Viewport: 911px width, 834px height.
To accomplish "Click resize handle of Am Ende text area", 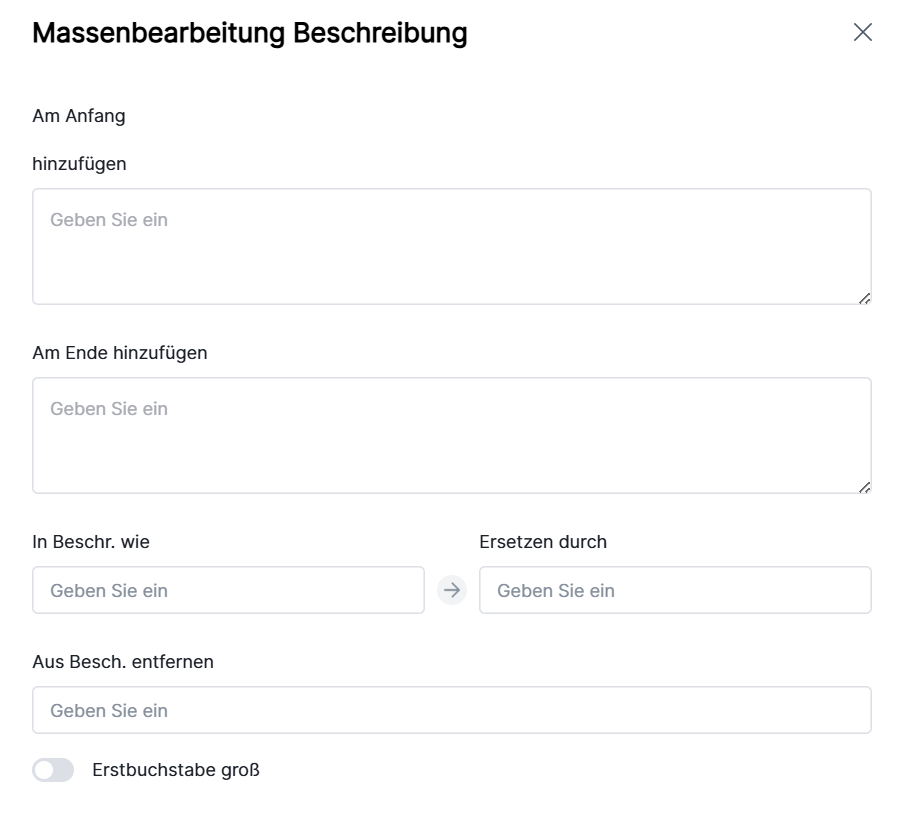I will [864, 487].
